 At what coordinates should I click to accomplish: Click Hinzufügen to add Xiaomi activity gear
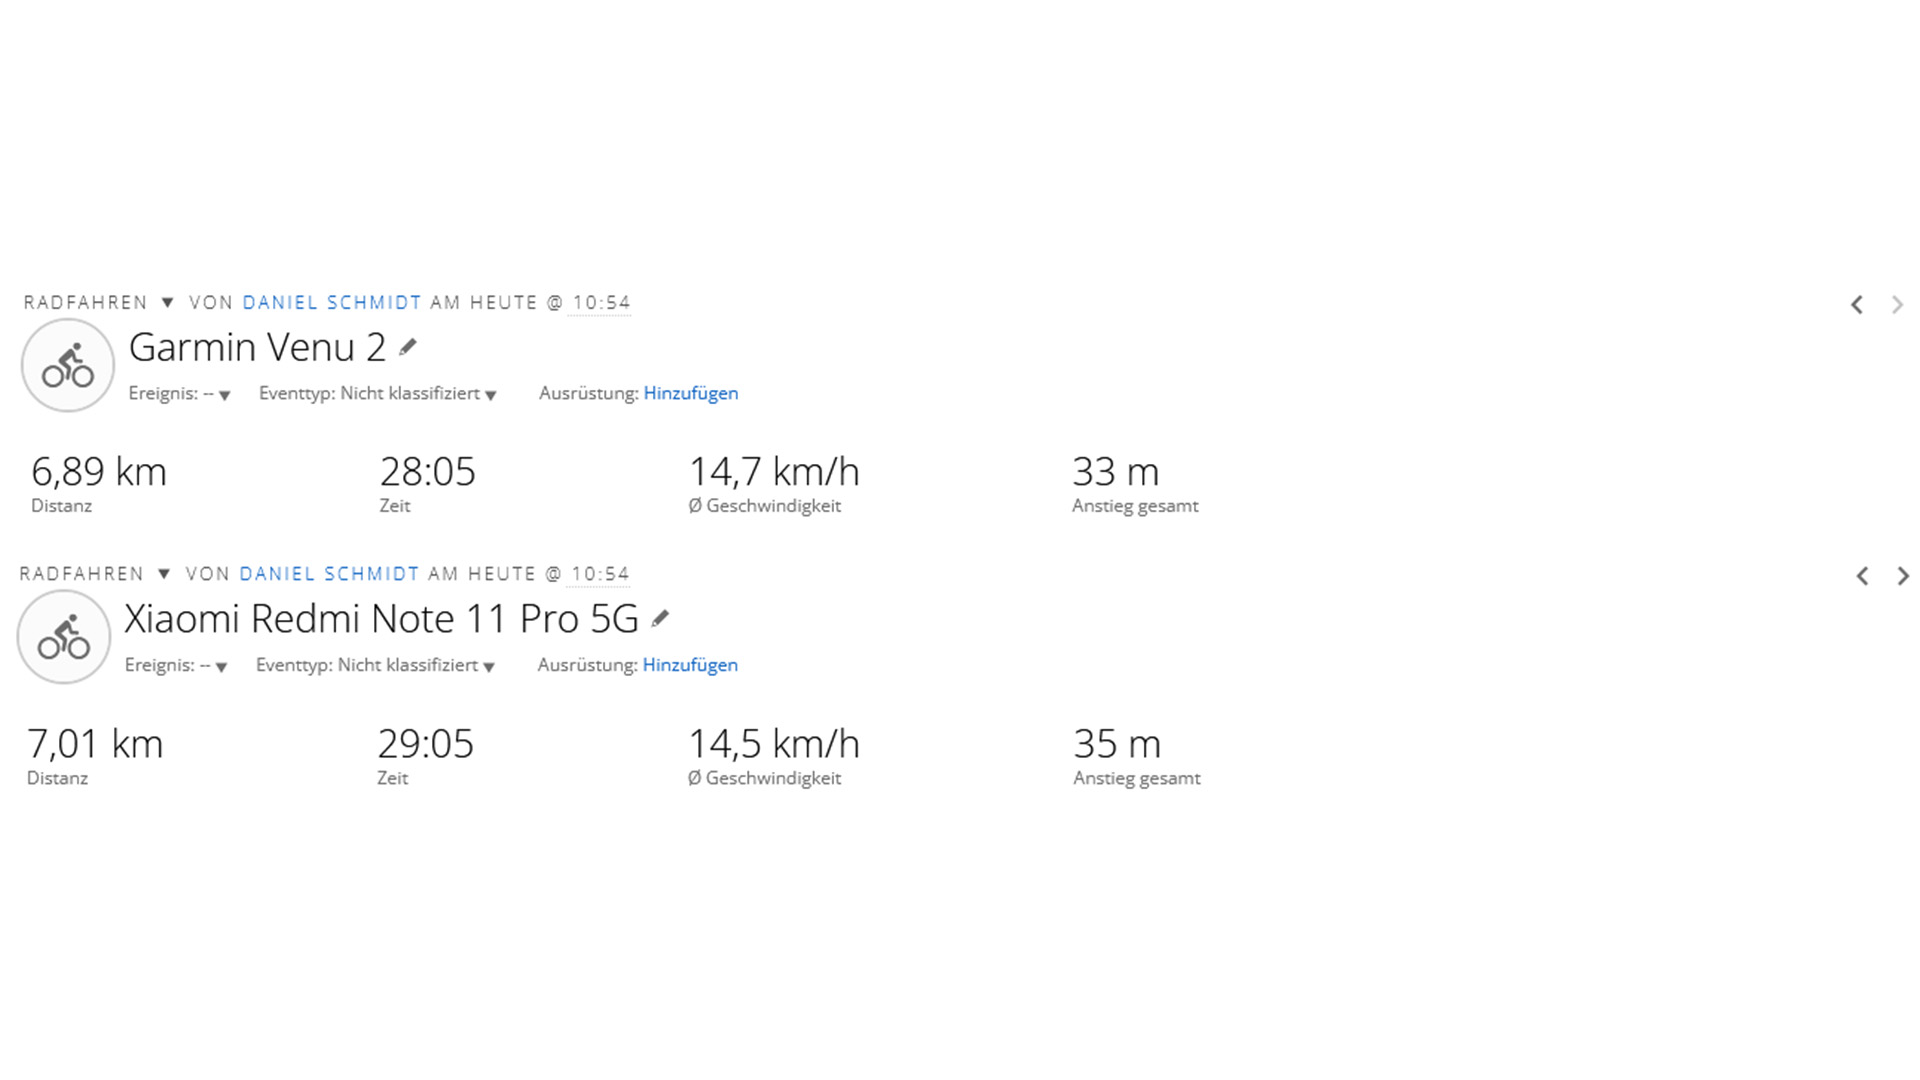689,665
